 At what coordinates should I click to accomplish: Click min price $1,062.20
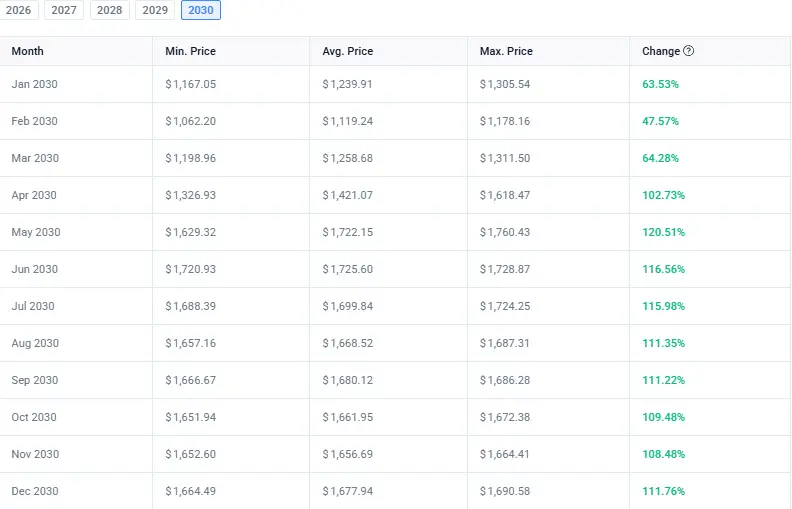point(190,121)
